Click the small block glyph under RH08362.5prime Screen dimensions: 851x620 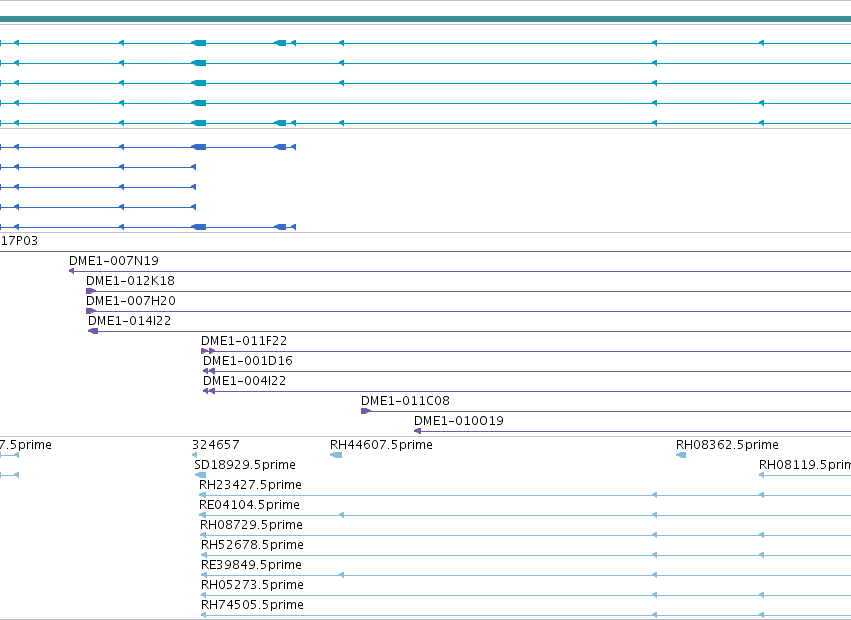point(681,455)
